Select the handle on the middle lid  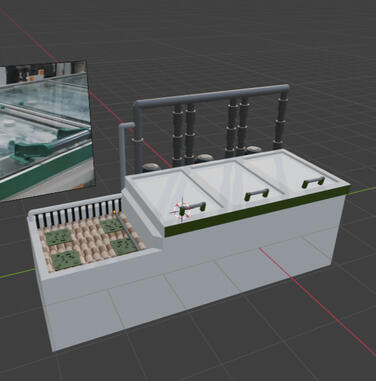point(257,194)
